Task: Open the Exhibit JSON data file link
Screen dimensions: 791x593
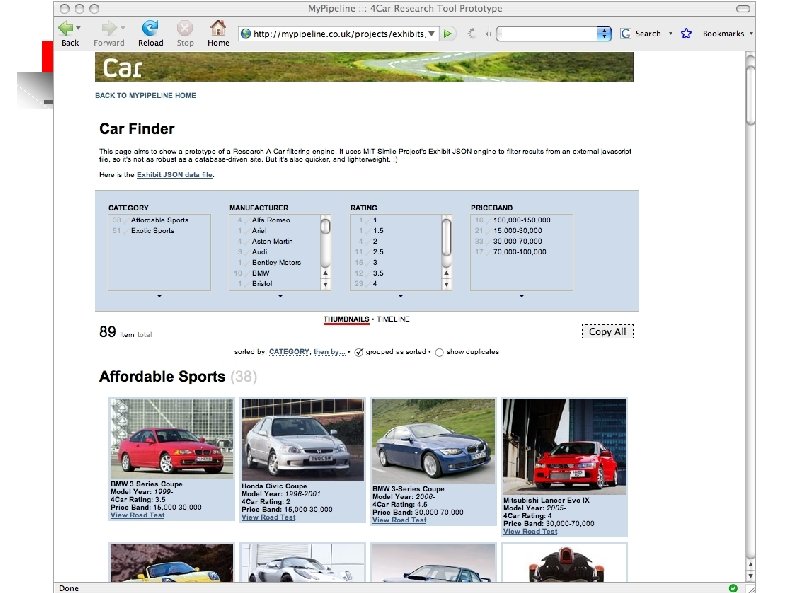Action: 176,174
